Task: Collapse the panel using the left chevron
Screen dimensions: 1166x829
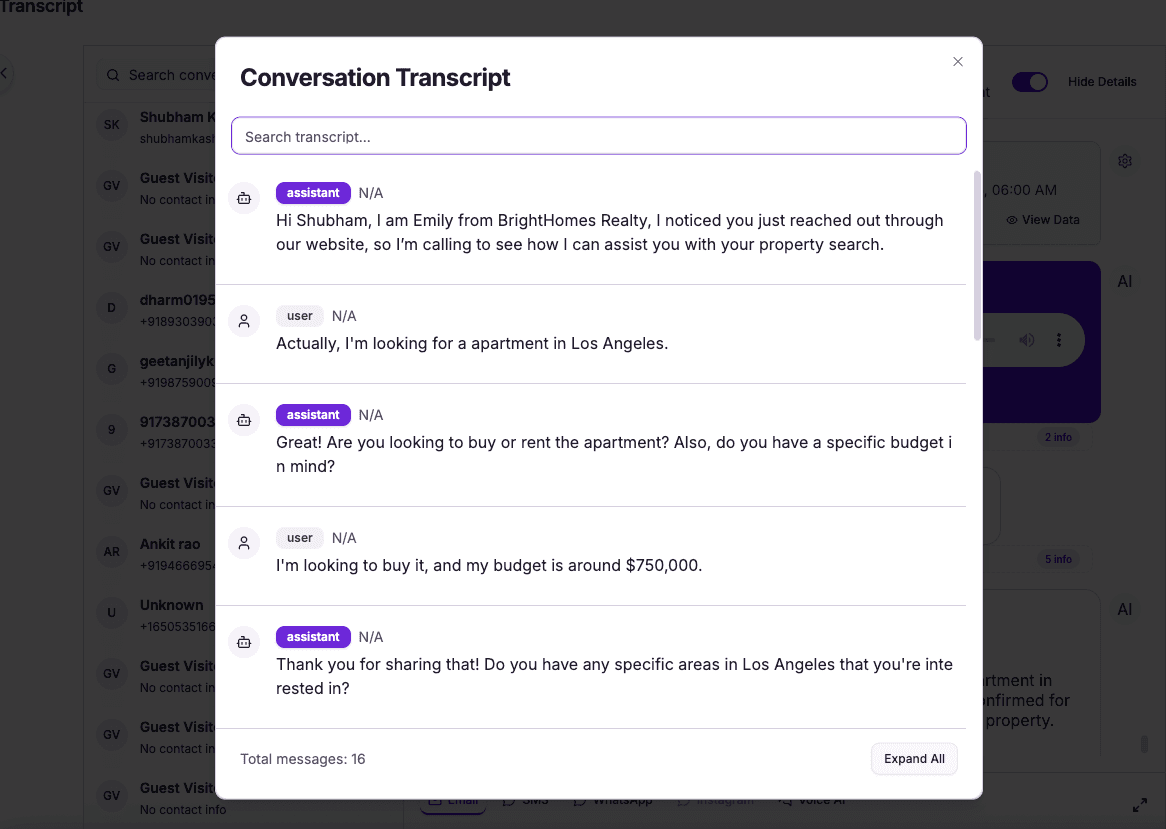Action: (4, 73)
